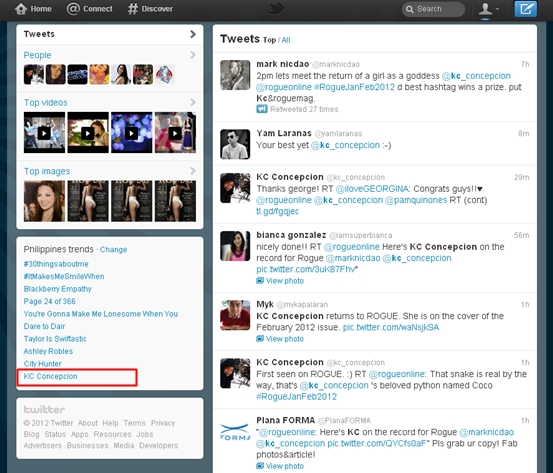Play the third top video with blue lights
The image size is (553, 473).
click(x=132, y=133)
